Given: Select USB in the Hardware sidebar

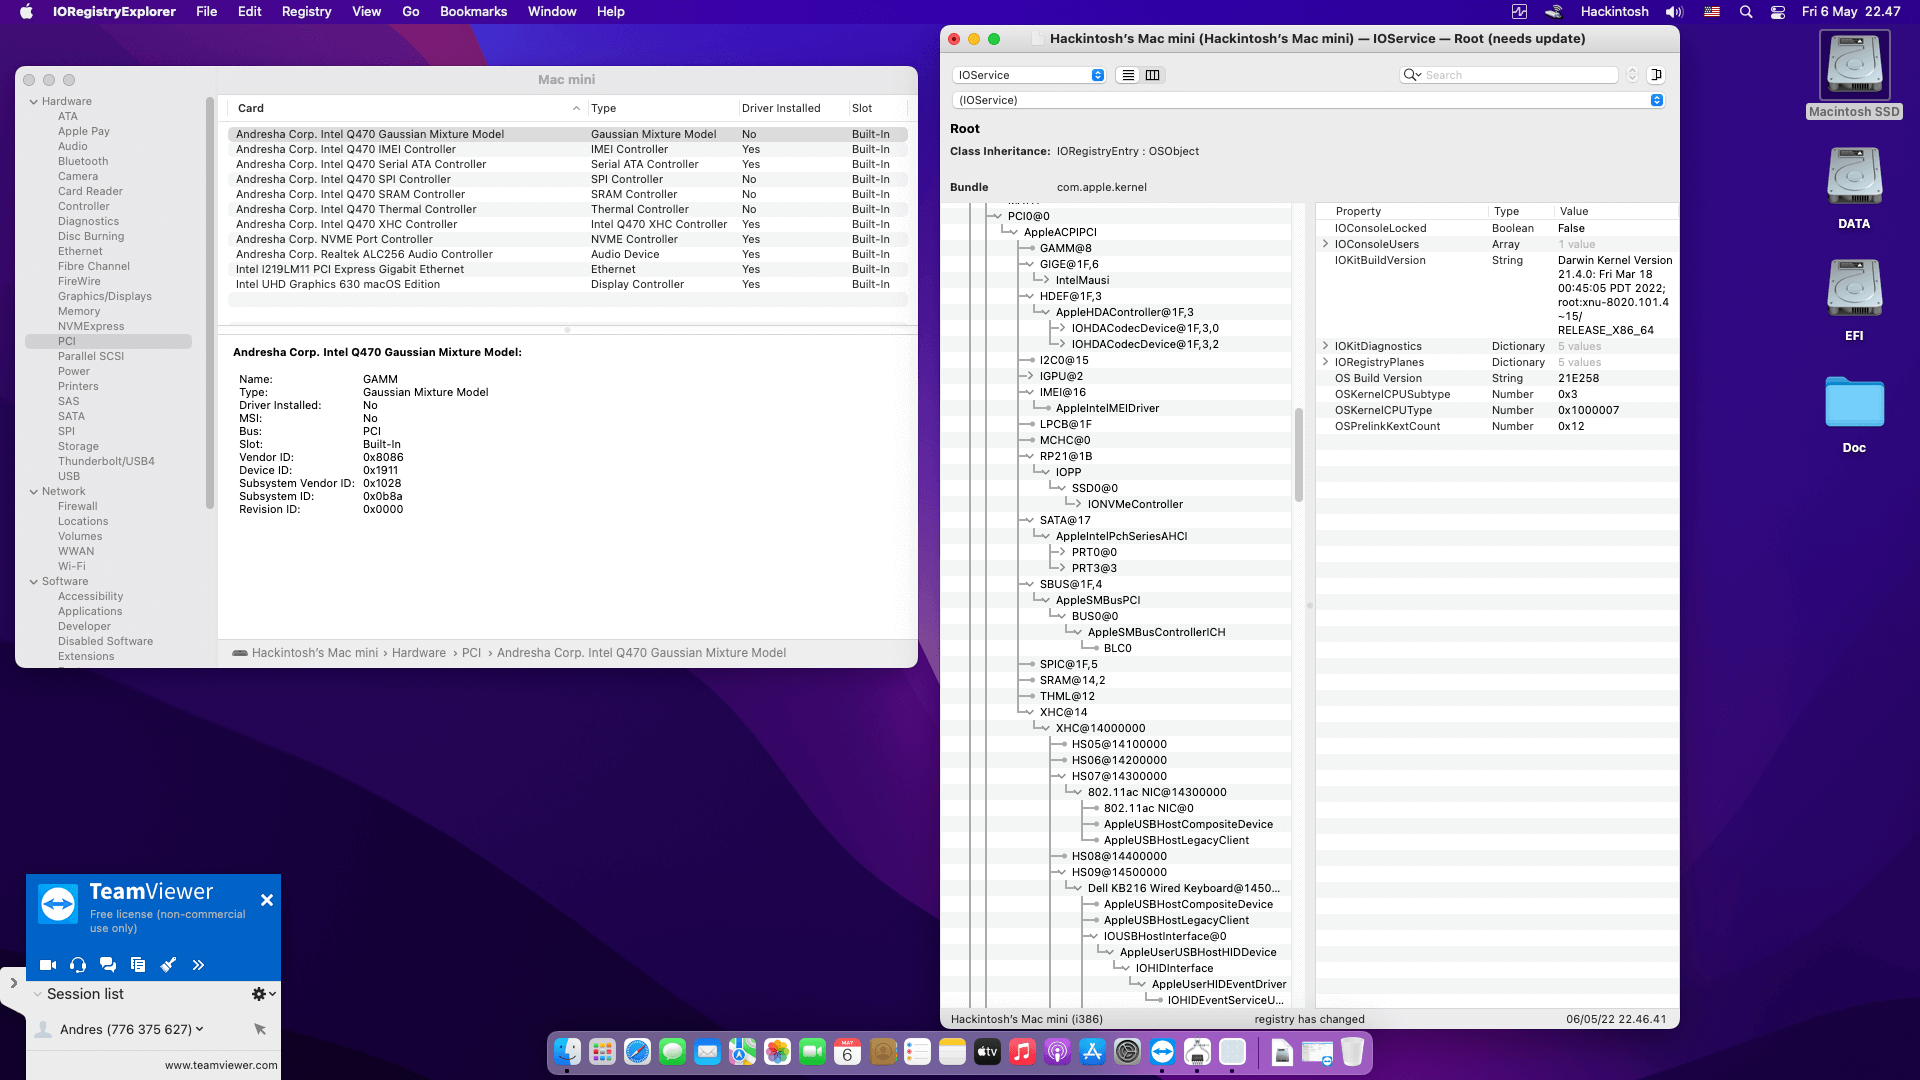Looking at the screenshot, I should click(x=69, y=476).
